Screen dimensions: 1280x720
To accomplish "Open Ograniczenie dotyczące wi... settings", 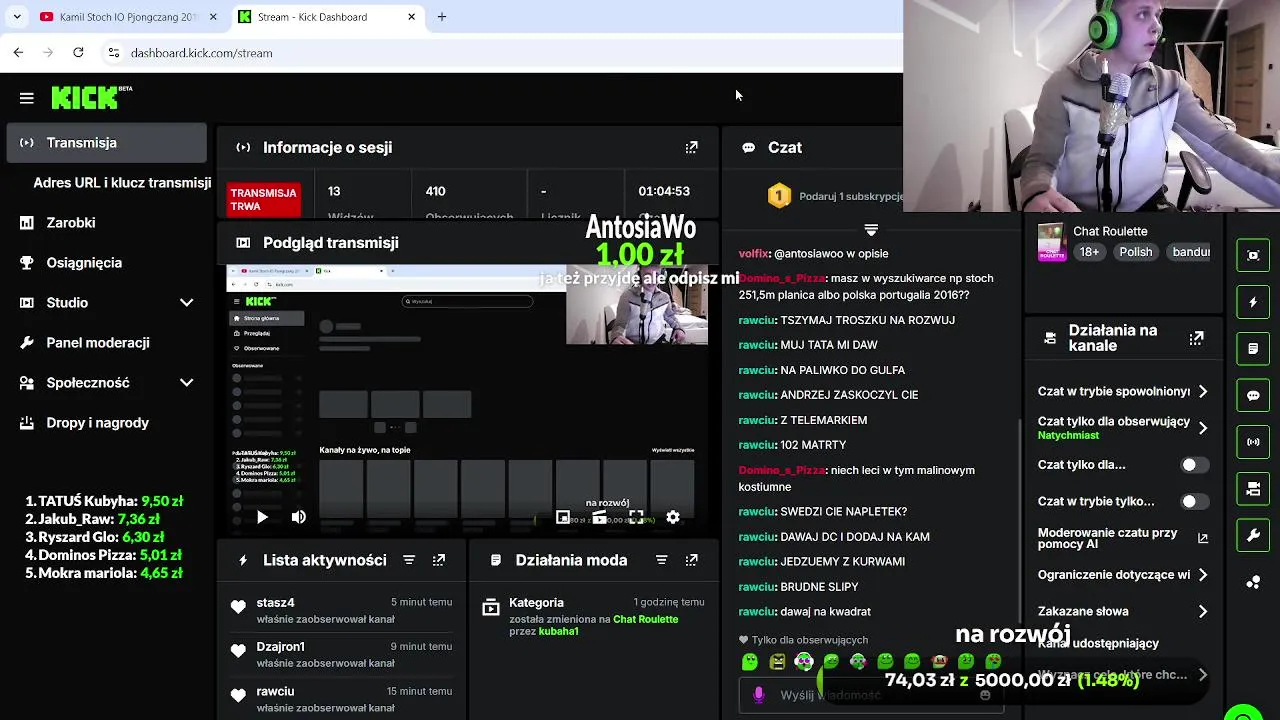I will coord(1123,575).
